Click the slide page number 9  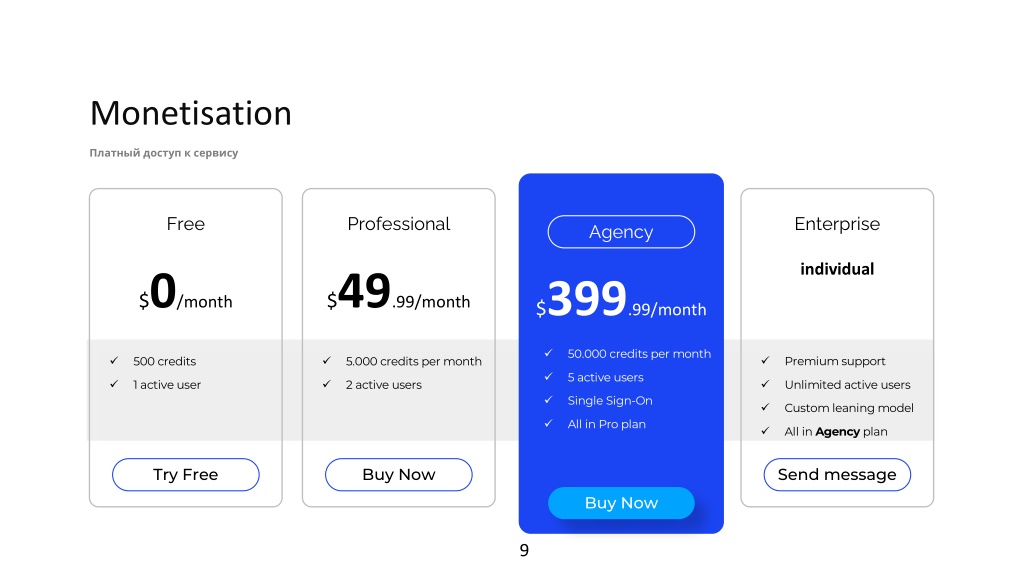pos(524,551)
